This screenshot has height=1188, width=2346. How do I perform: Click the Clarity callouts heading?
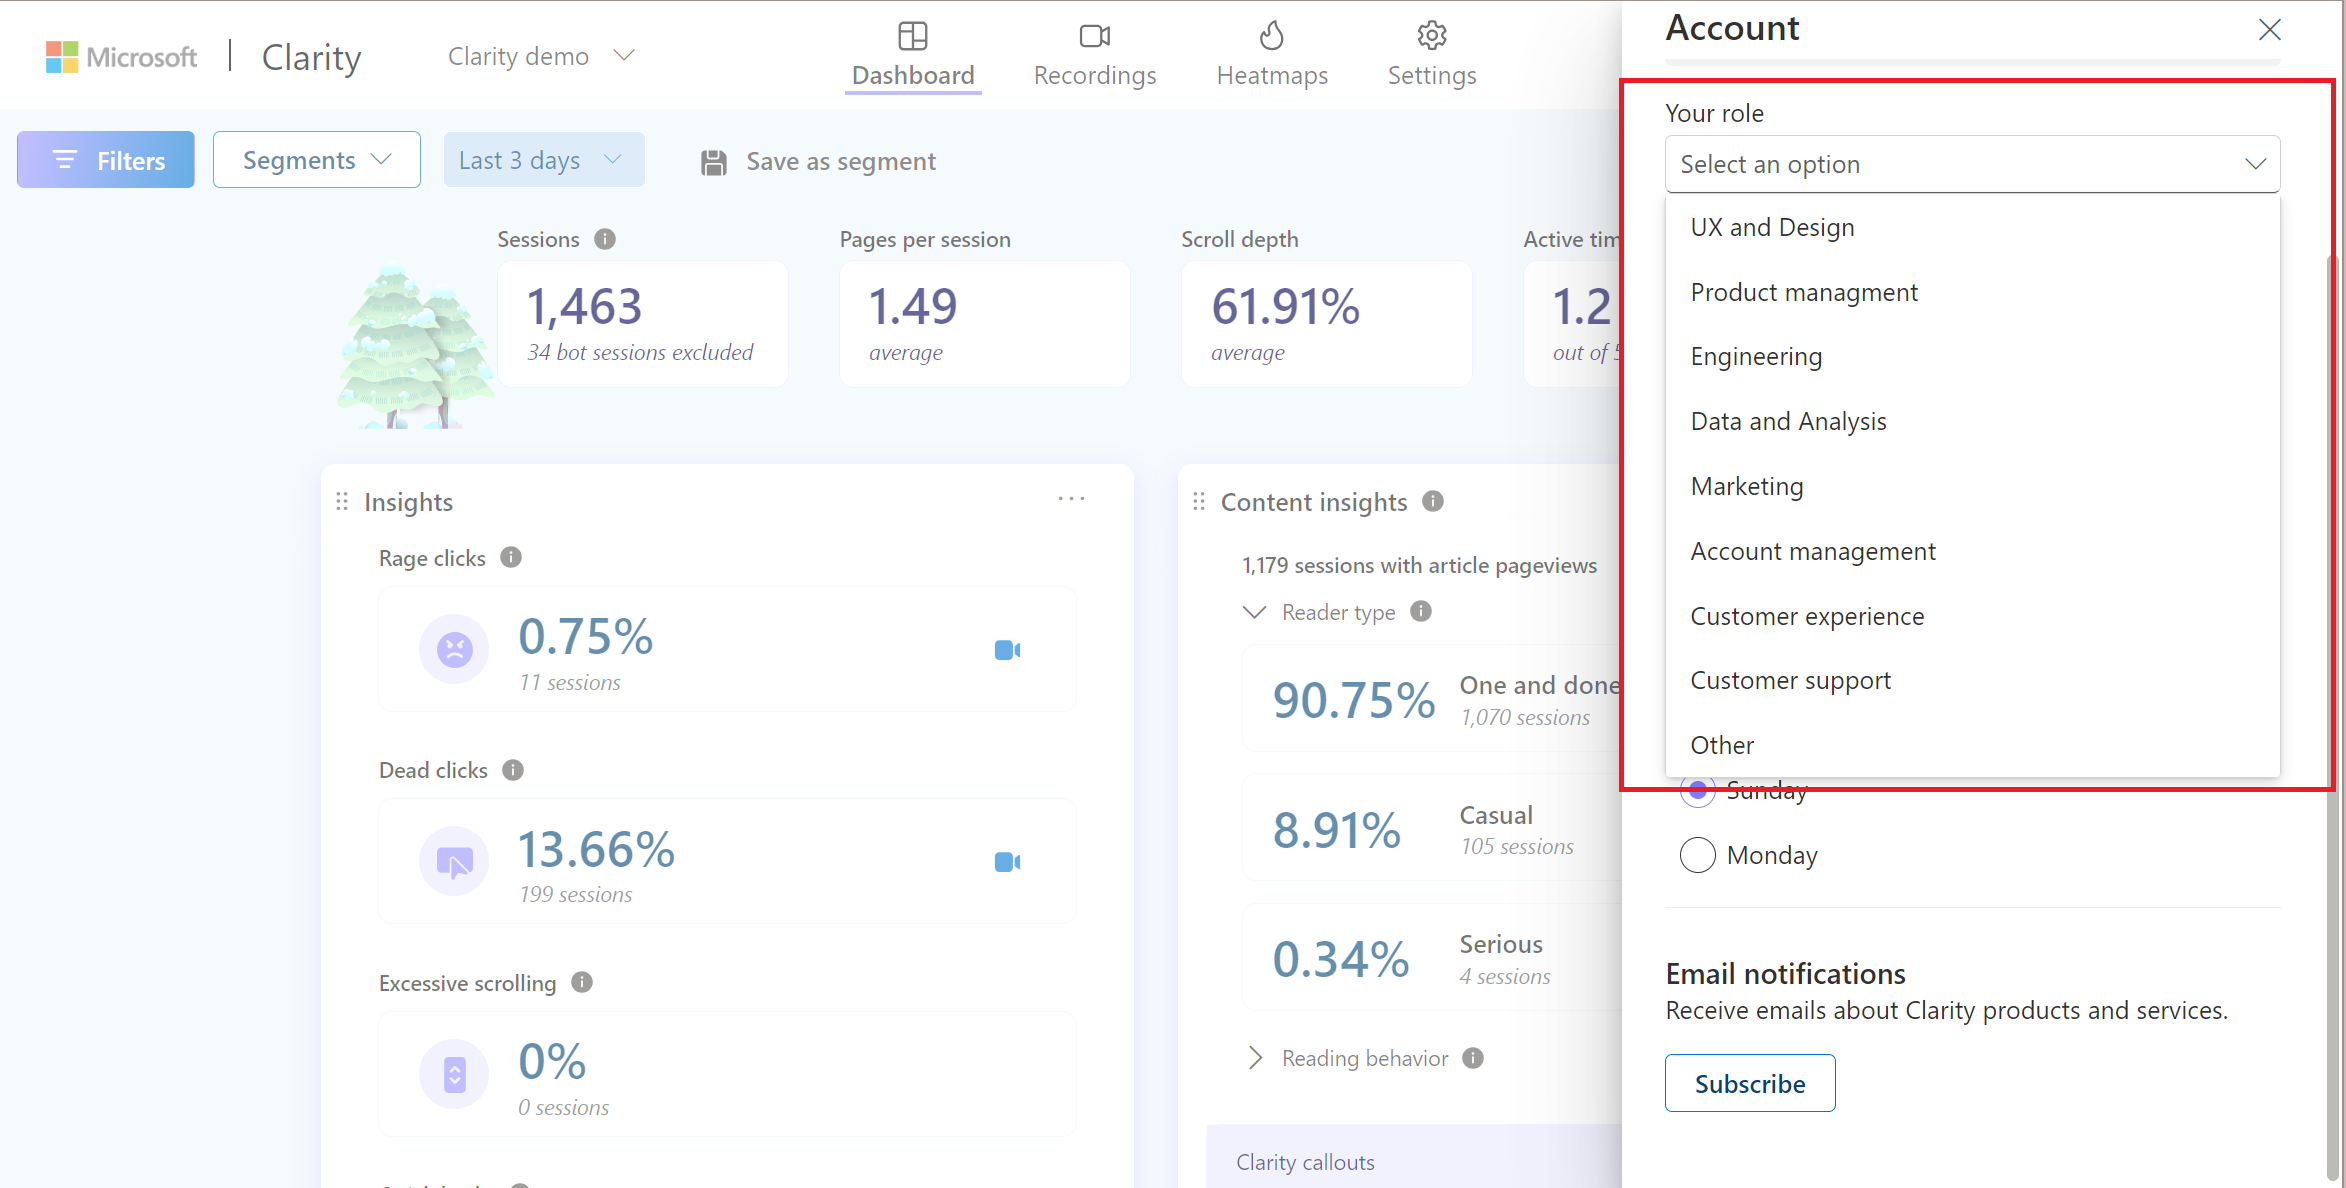[x=1305, y=1162]
